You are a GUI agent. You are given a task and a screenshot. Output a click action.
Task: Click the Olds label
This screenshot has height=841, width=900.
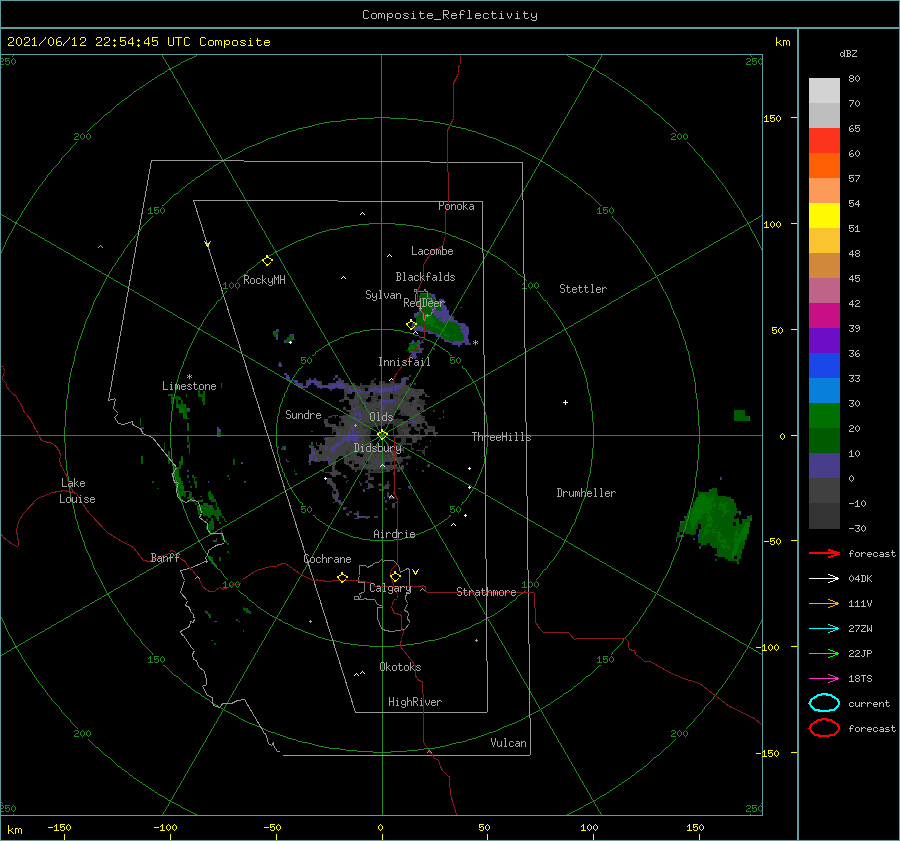[x=381, y=417]
